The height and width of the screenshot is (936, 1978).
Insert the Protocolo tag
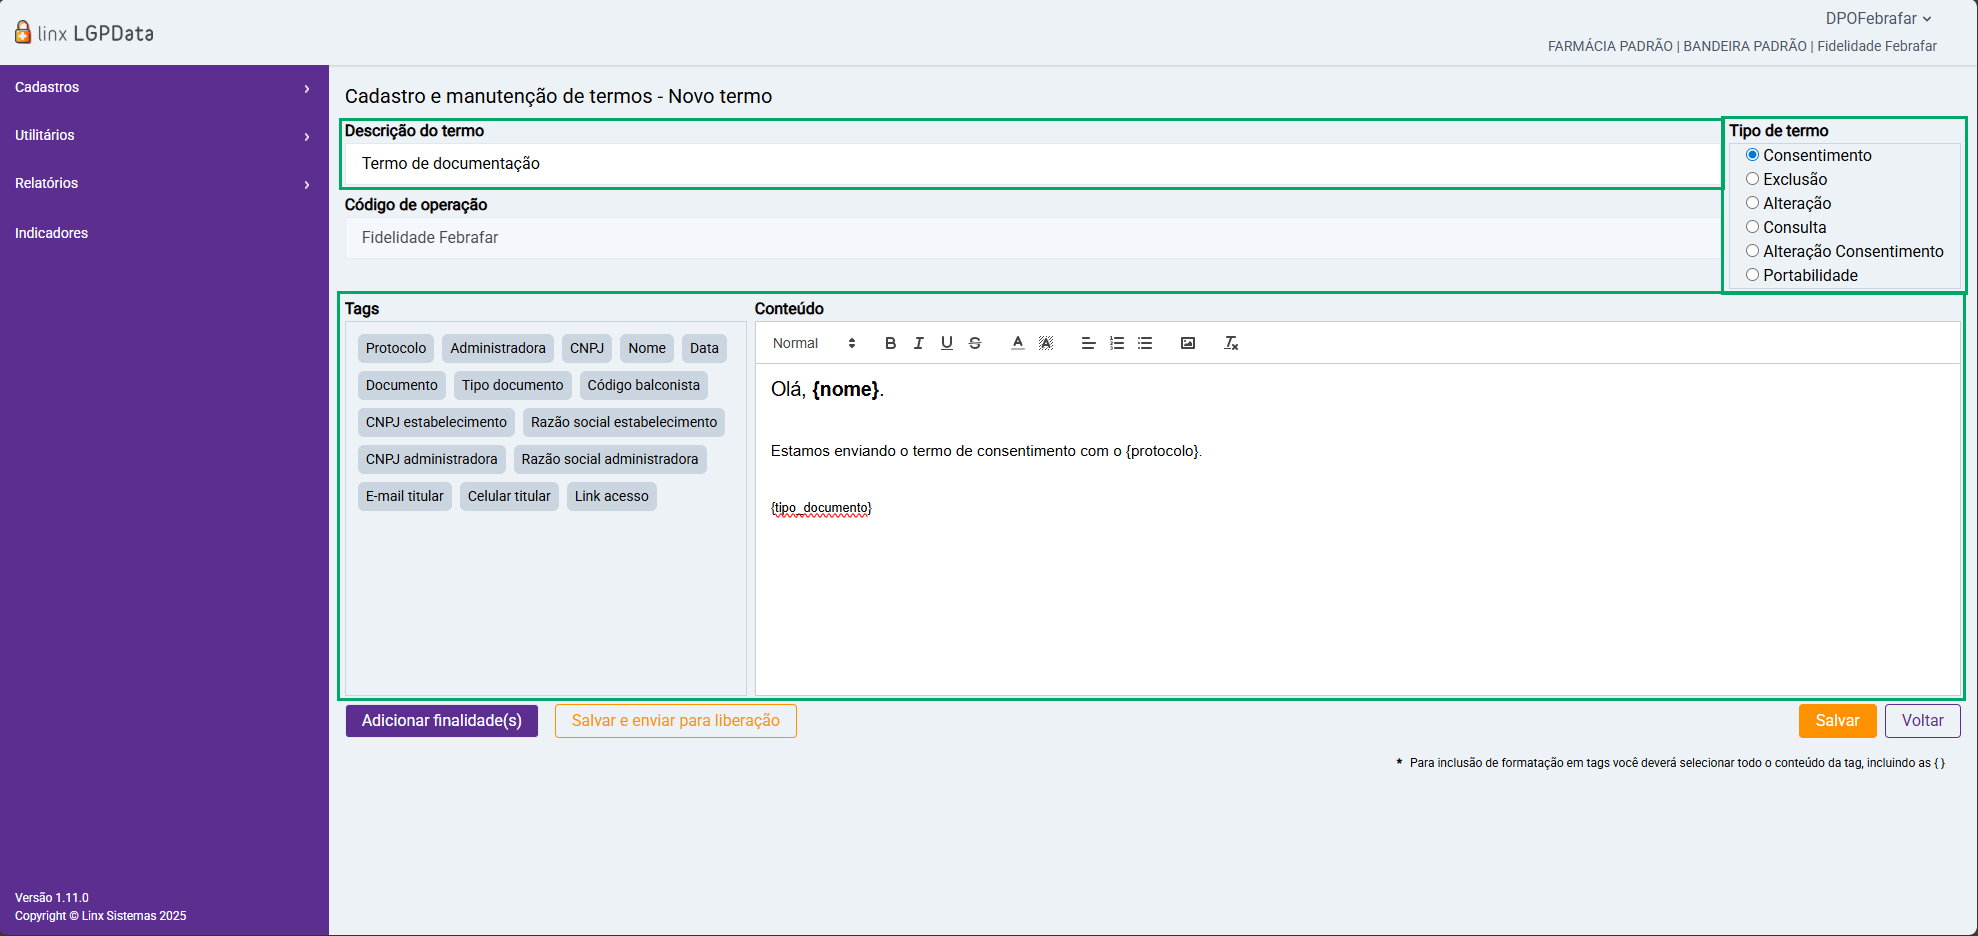point(396,348)
